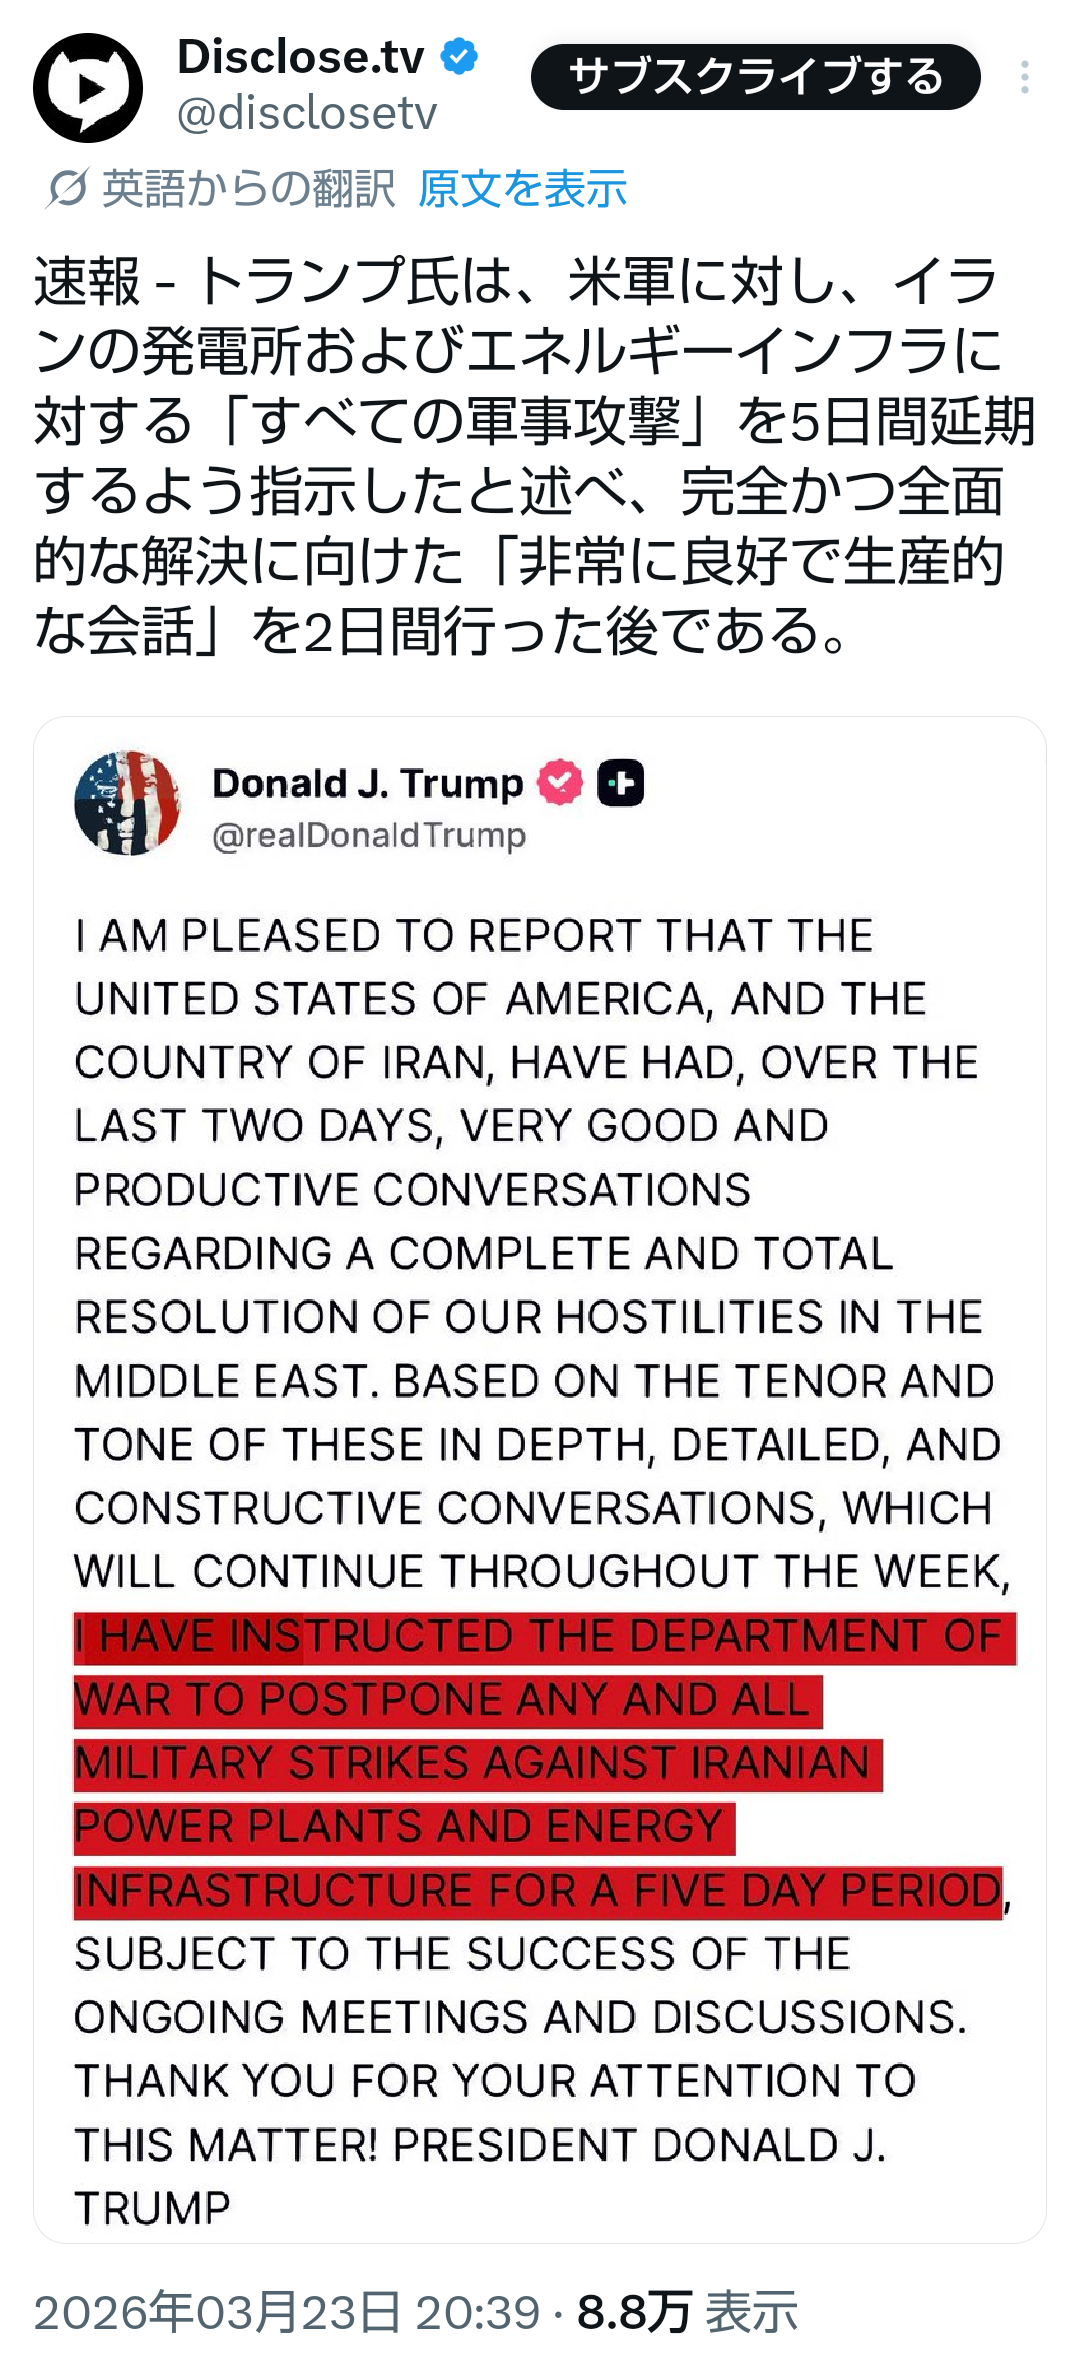The width and height of the screenshot is (1080, 2364).
Task: Open the post timestamp 2026年03月23日 20:39
Action: pos(286,2312)
